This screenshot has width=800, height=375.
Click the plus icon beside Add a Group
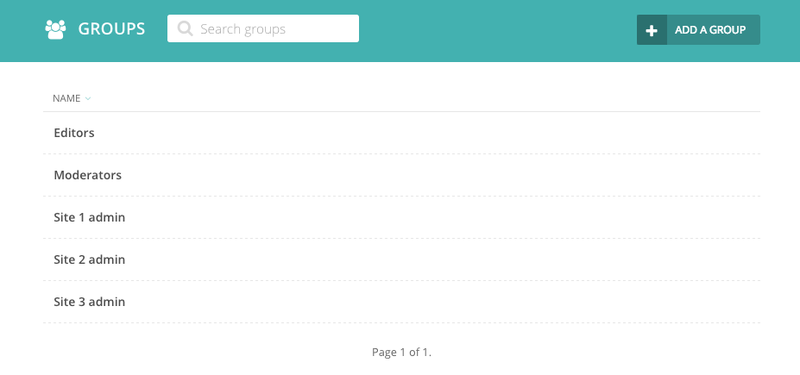[652, 30]
